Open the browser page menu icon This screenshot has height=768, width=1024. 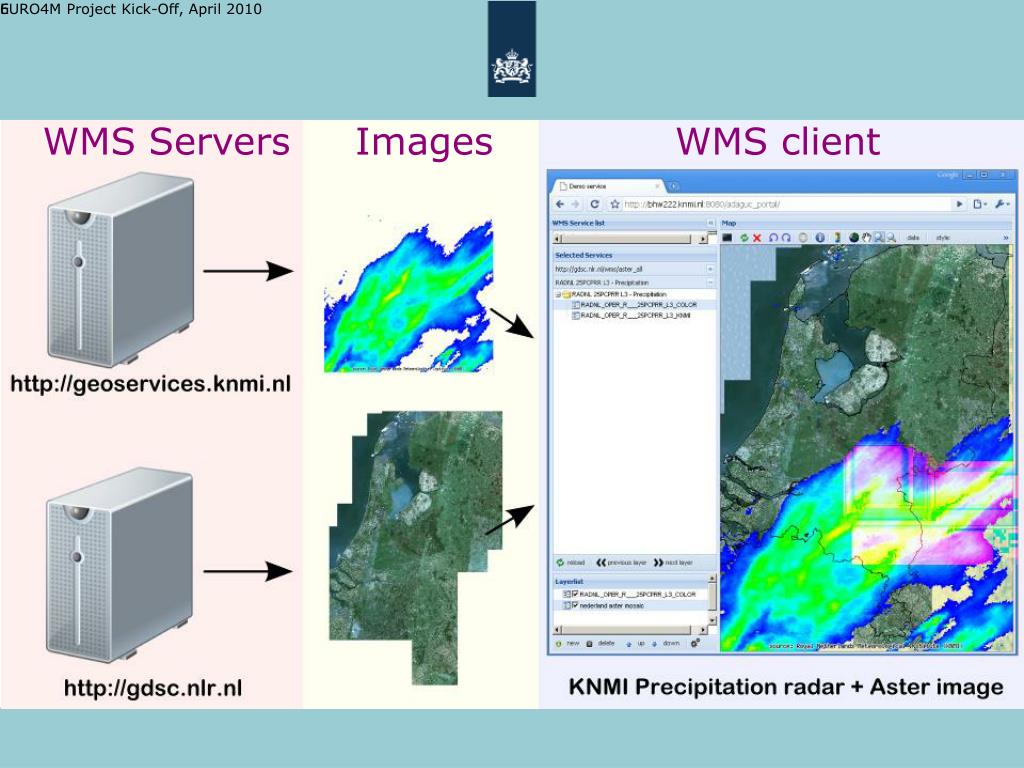[x=980, y=204]
